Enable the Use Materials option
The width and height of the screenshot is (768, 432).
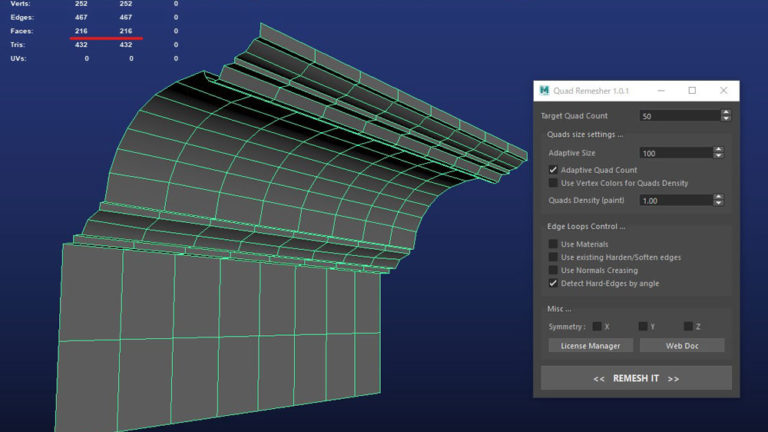coord(553,244)
